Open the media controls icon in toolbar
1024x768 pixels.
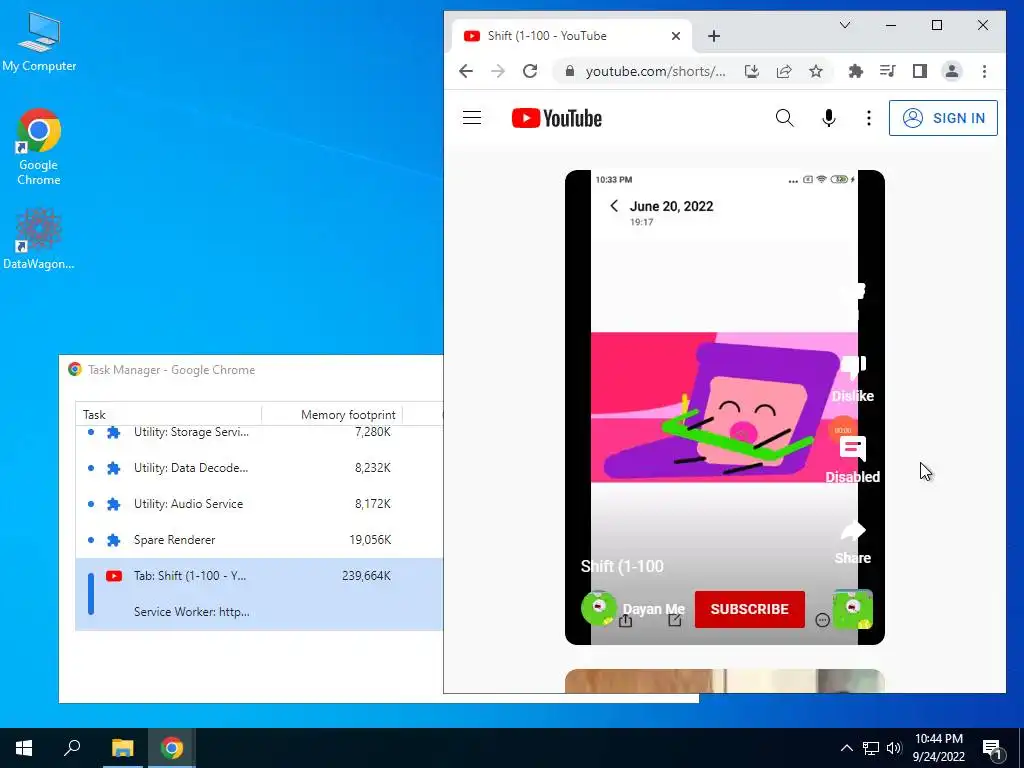point(888,71)
